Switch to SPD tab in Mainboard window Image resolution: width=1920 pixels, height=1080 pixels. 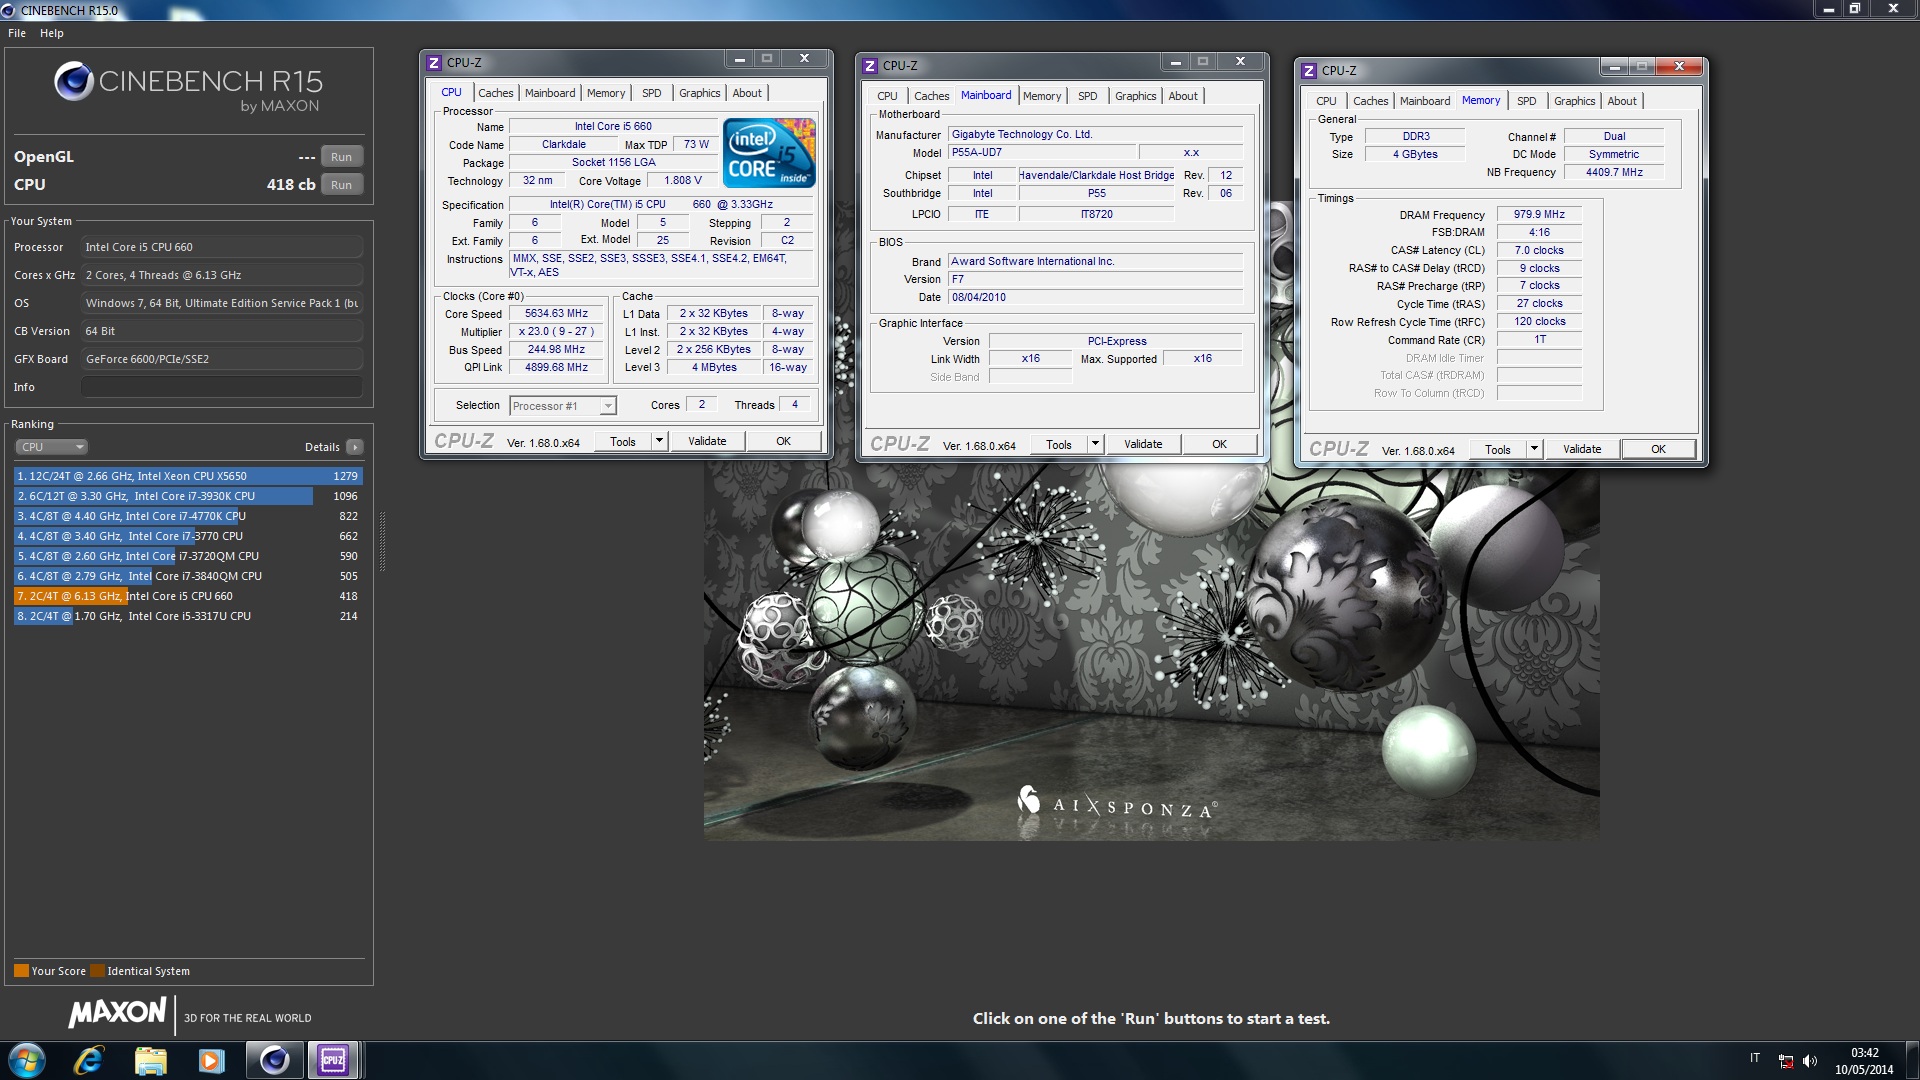(1087, 96)
